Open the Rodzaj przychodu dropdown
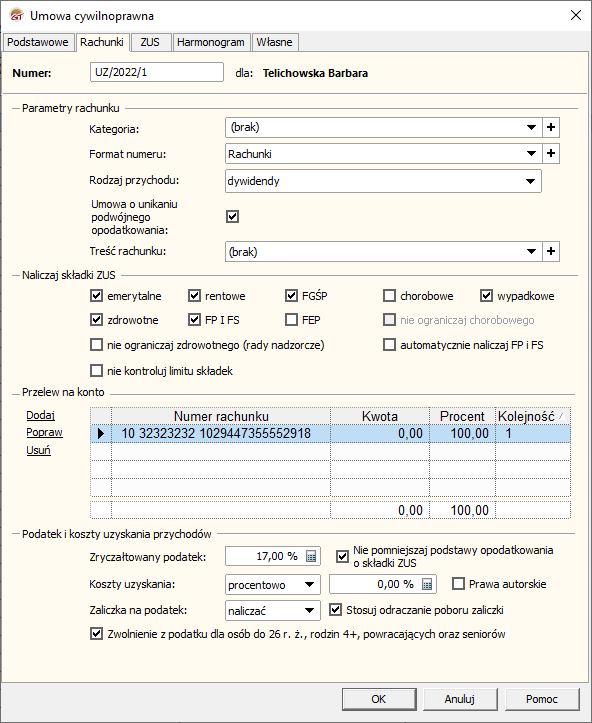592x723 pixels. pyautogui.click(x=530, y=181)
